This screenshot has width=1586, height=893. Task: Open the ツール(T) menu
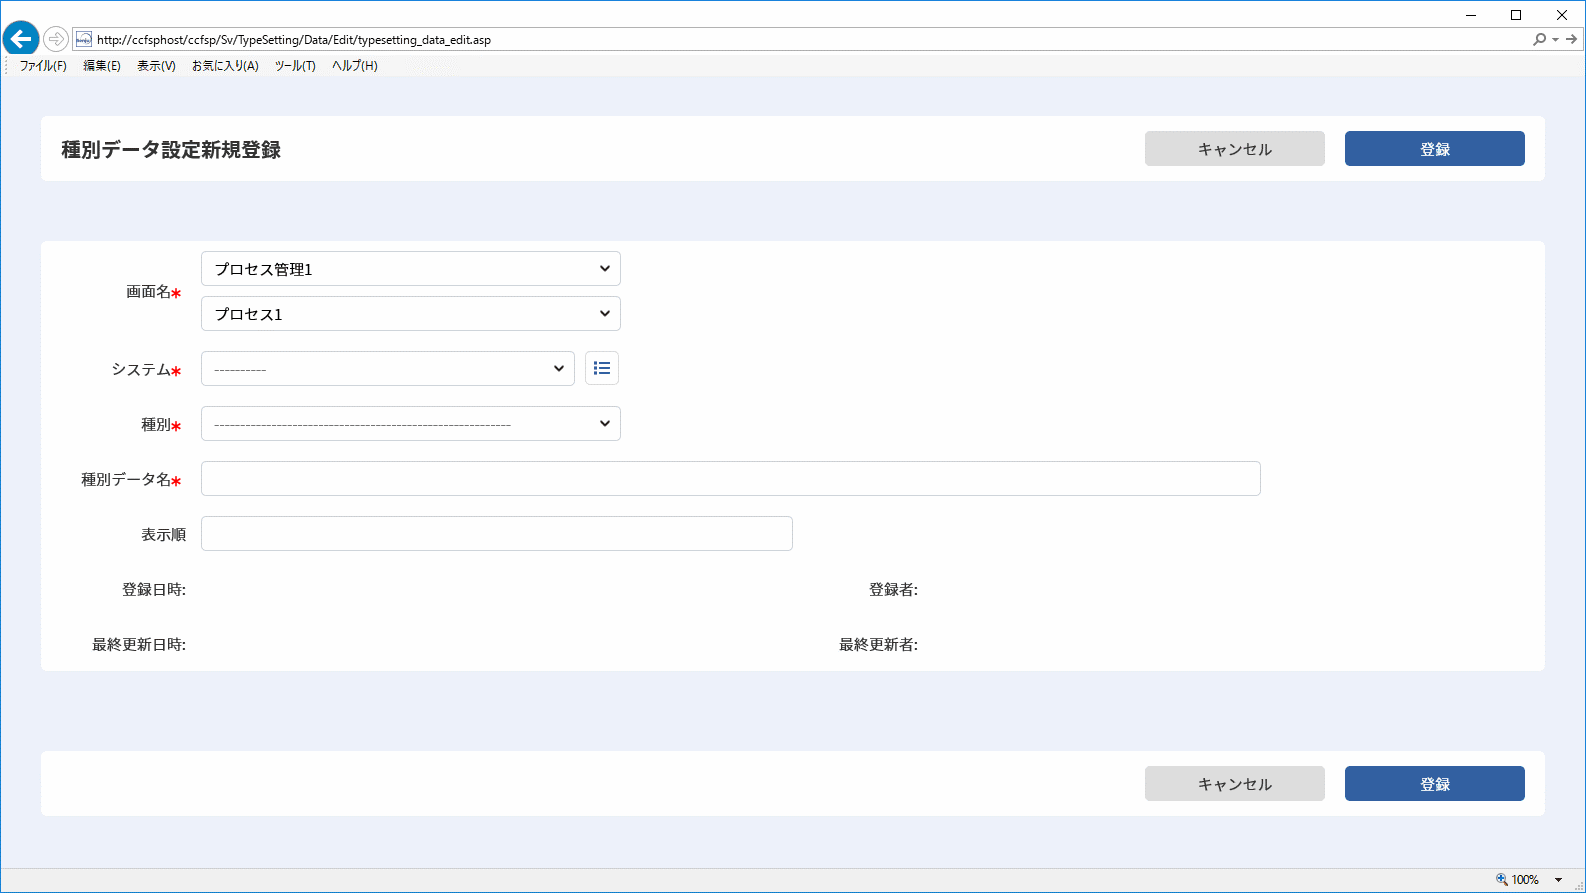click(295, 66)
